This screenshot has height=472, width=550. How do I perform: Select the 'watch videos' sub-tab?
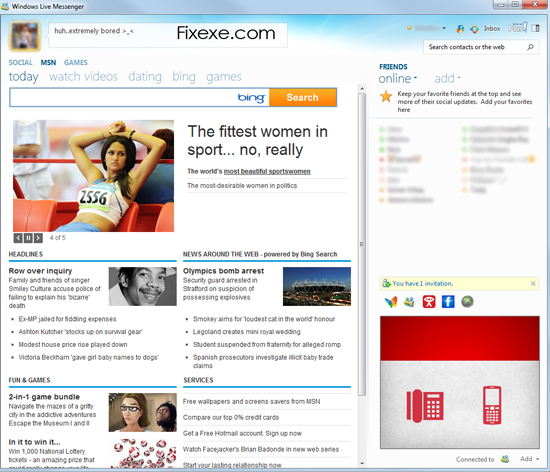(83, 76)
